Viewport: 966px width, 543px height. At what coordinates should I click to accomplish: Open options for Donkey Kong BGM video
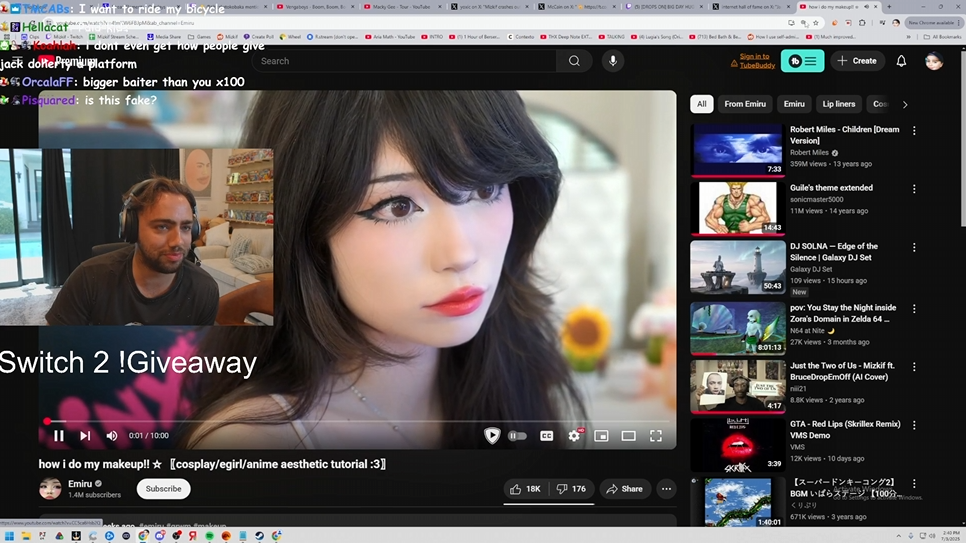click(x=914, y=484)
